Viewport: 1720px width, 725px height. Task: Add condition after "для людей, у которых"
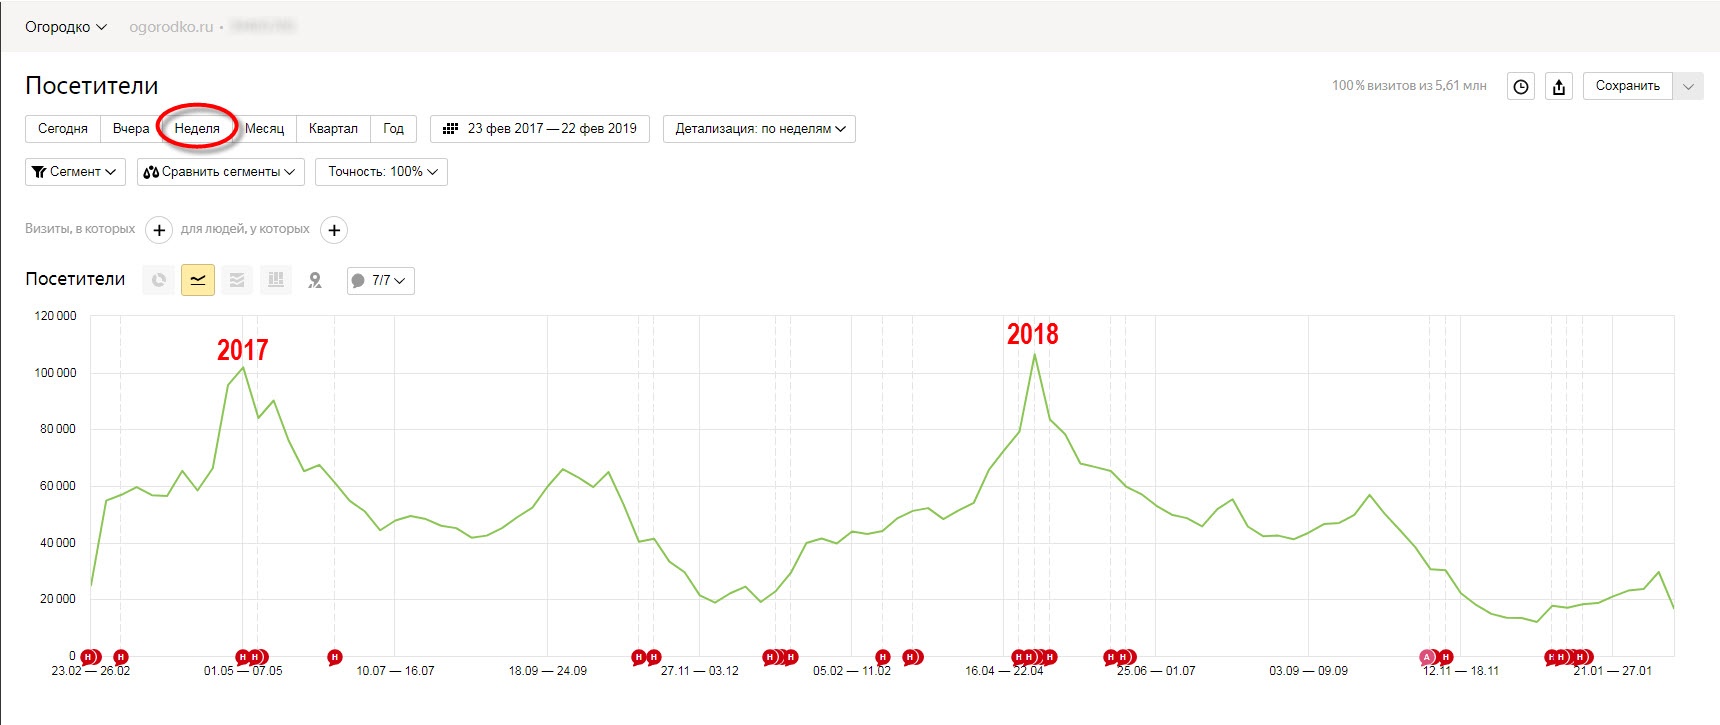point(334,230)
